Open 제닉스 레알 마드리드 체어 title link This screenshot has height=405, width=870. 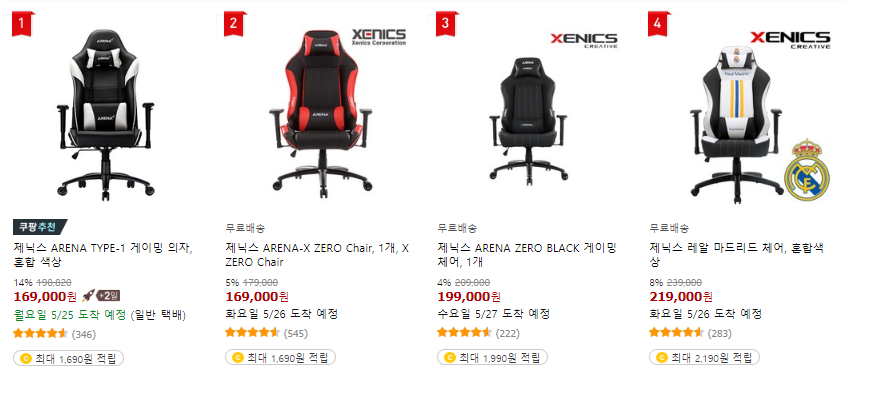736,255
